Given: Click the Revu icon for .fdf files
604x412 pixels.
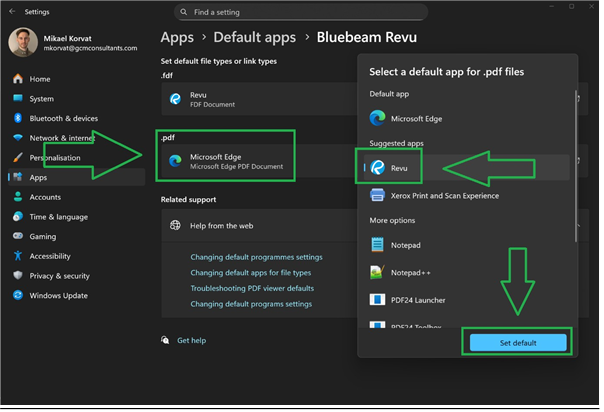Looking at the screenshot, I should pyautogui.click(x=175, y=99).
